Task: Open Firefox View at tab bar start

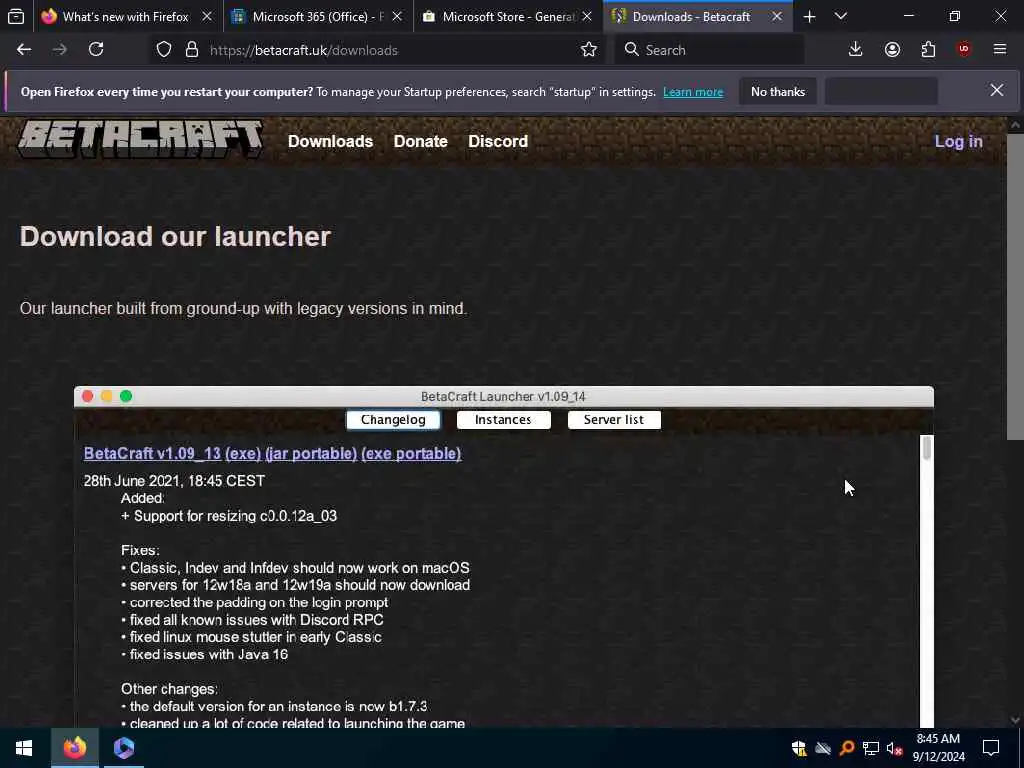Action: pos(16,16)
